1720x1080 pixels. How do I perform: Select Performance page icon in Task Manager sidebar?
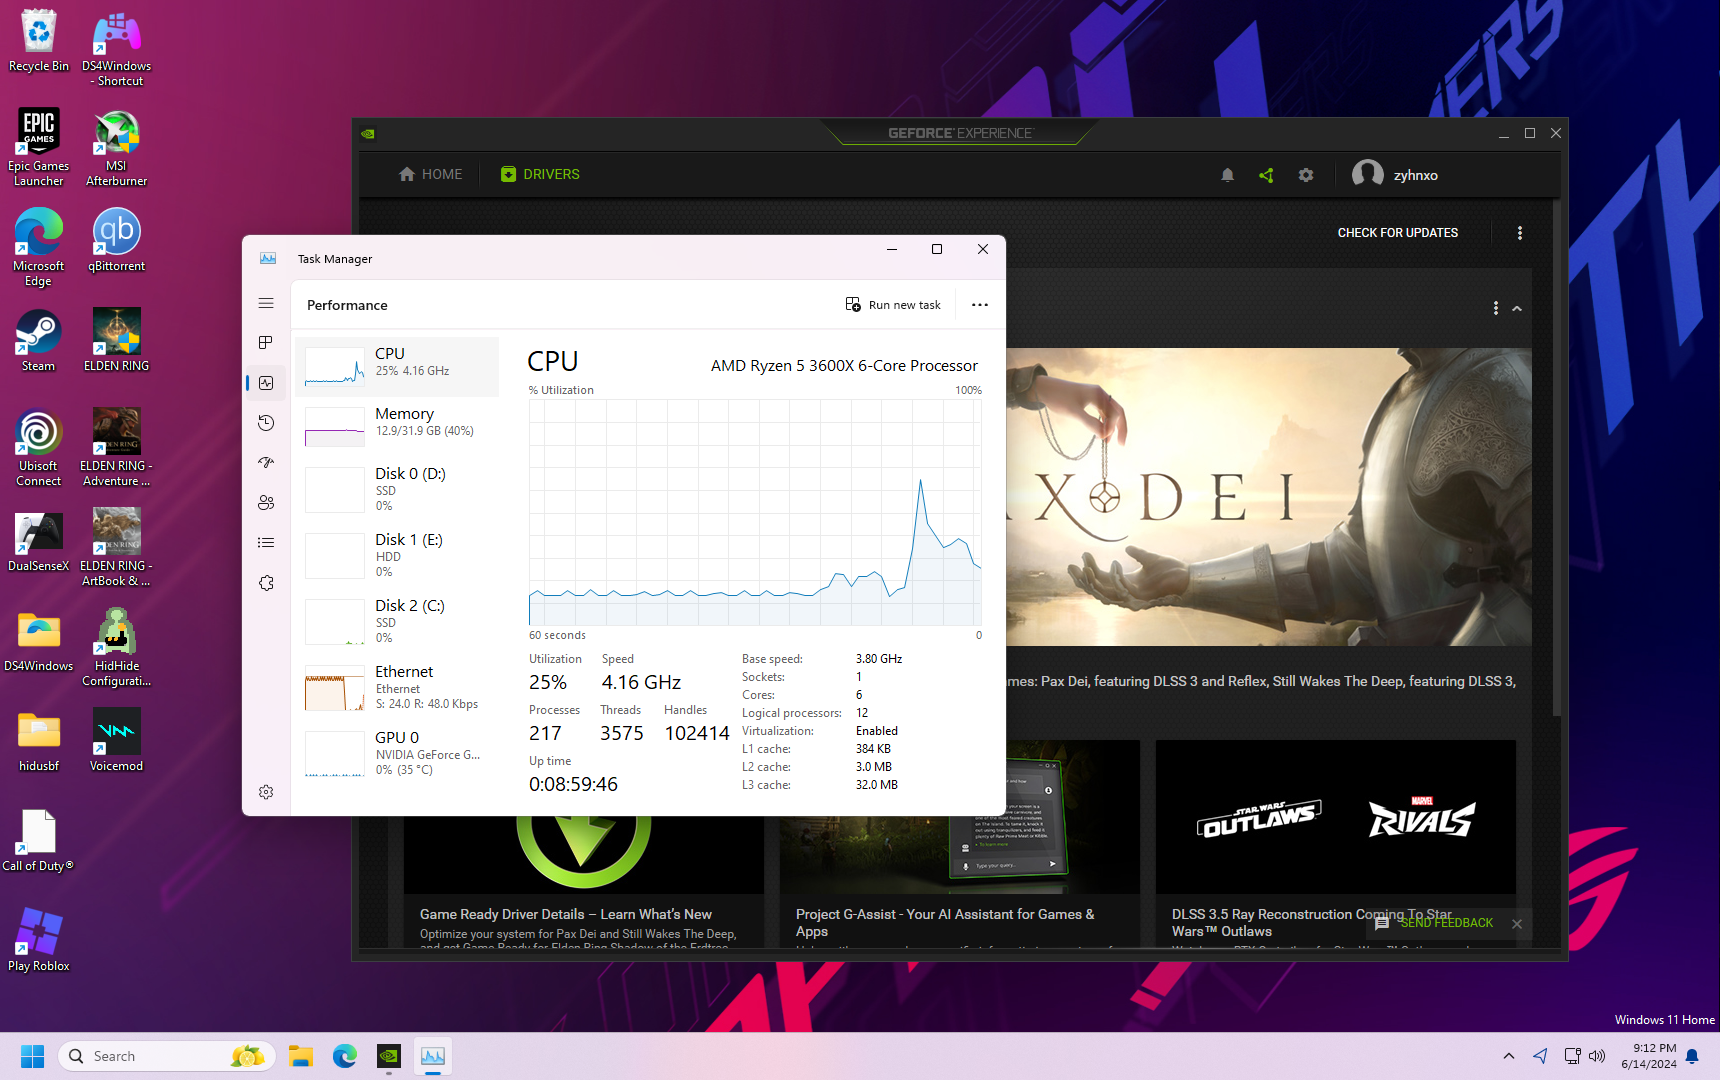[x=266, y=383]
